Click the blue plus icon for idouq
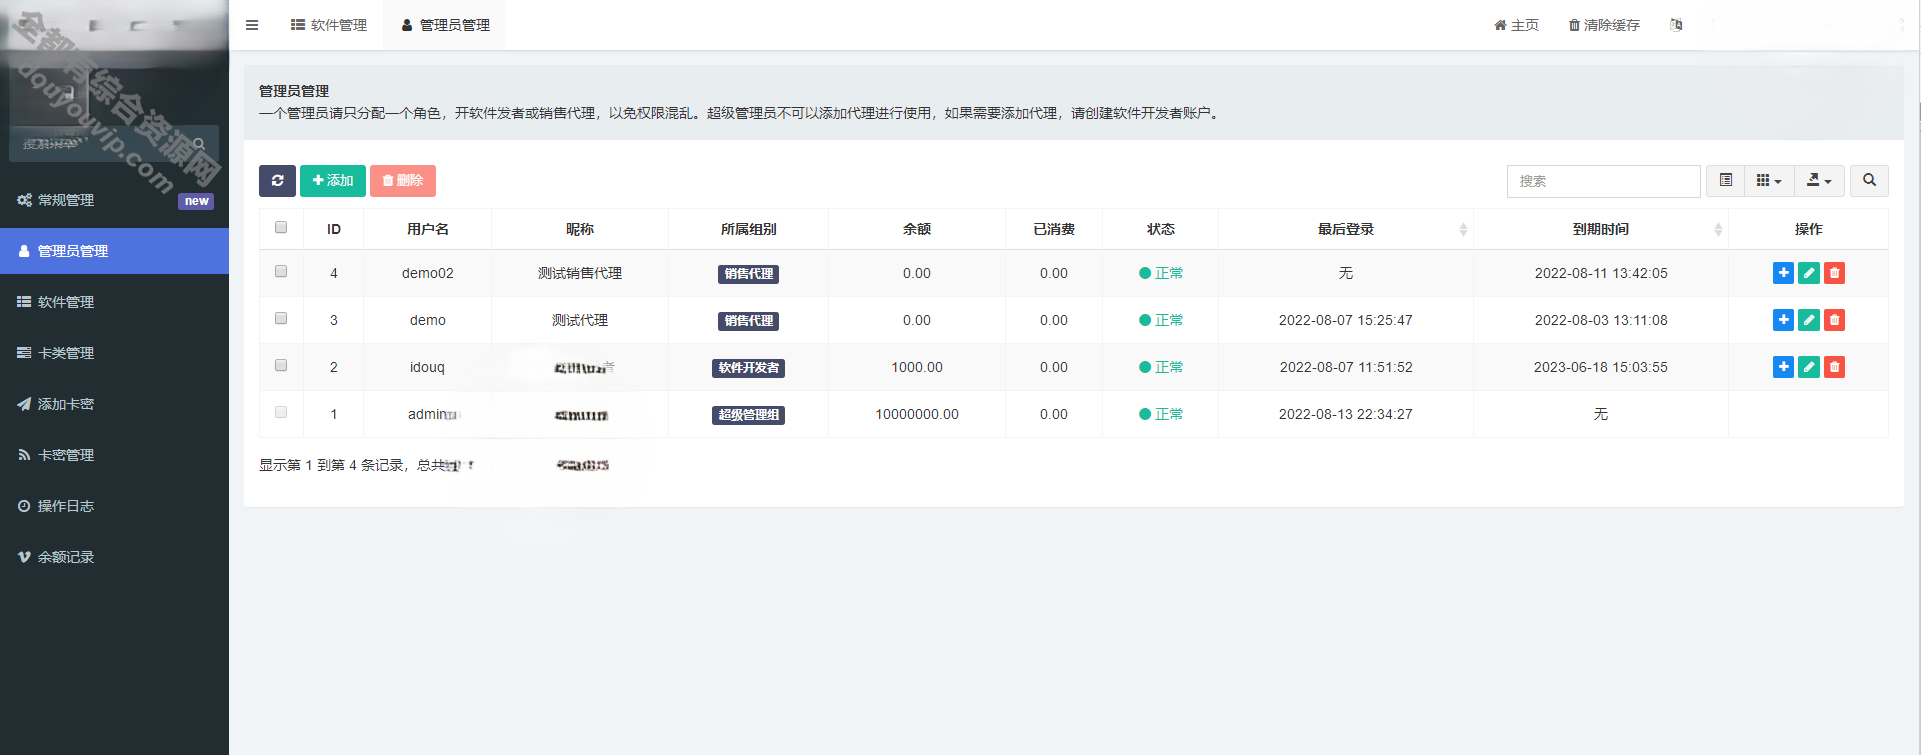The width and height of the screenshot is (1921, 755). coord(1783,367)
